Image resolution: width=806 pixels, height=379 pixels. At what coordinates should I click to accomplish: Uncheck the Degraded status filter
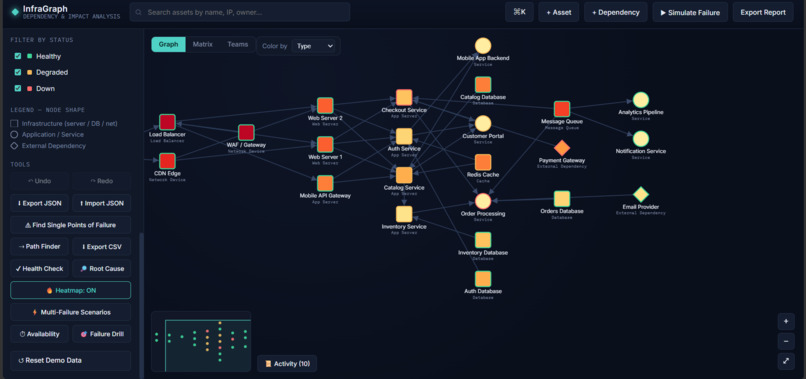click(x=18, y=73)
